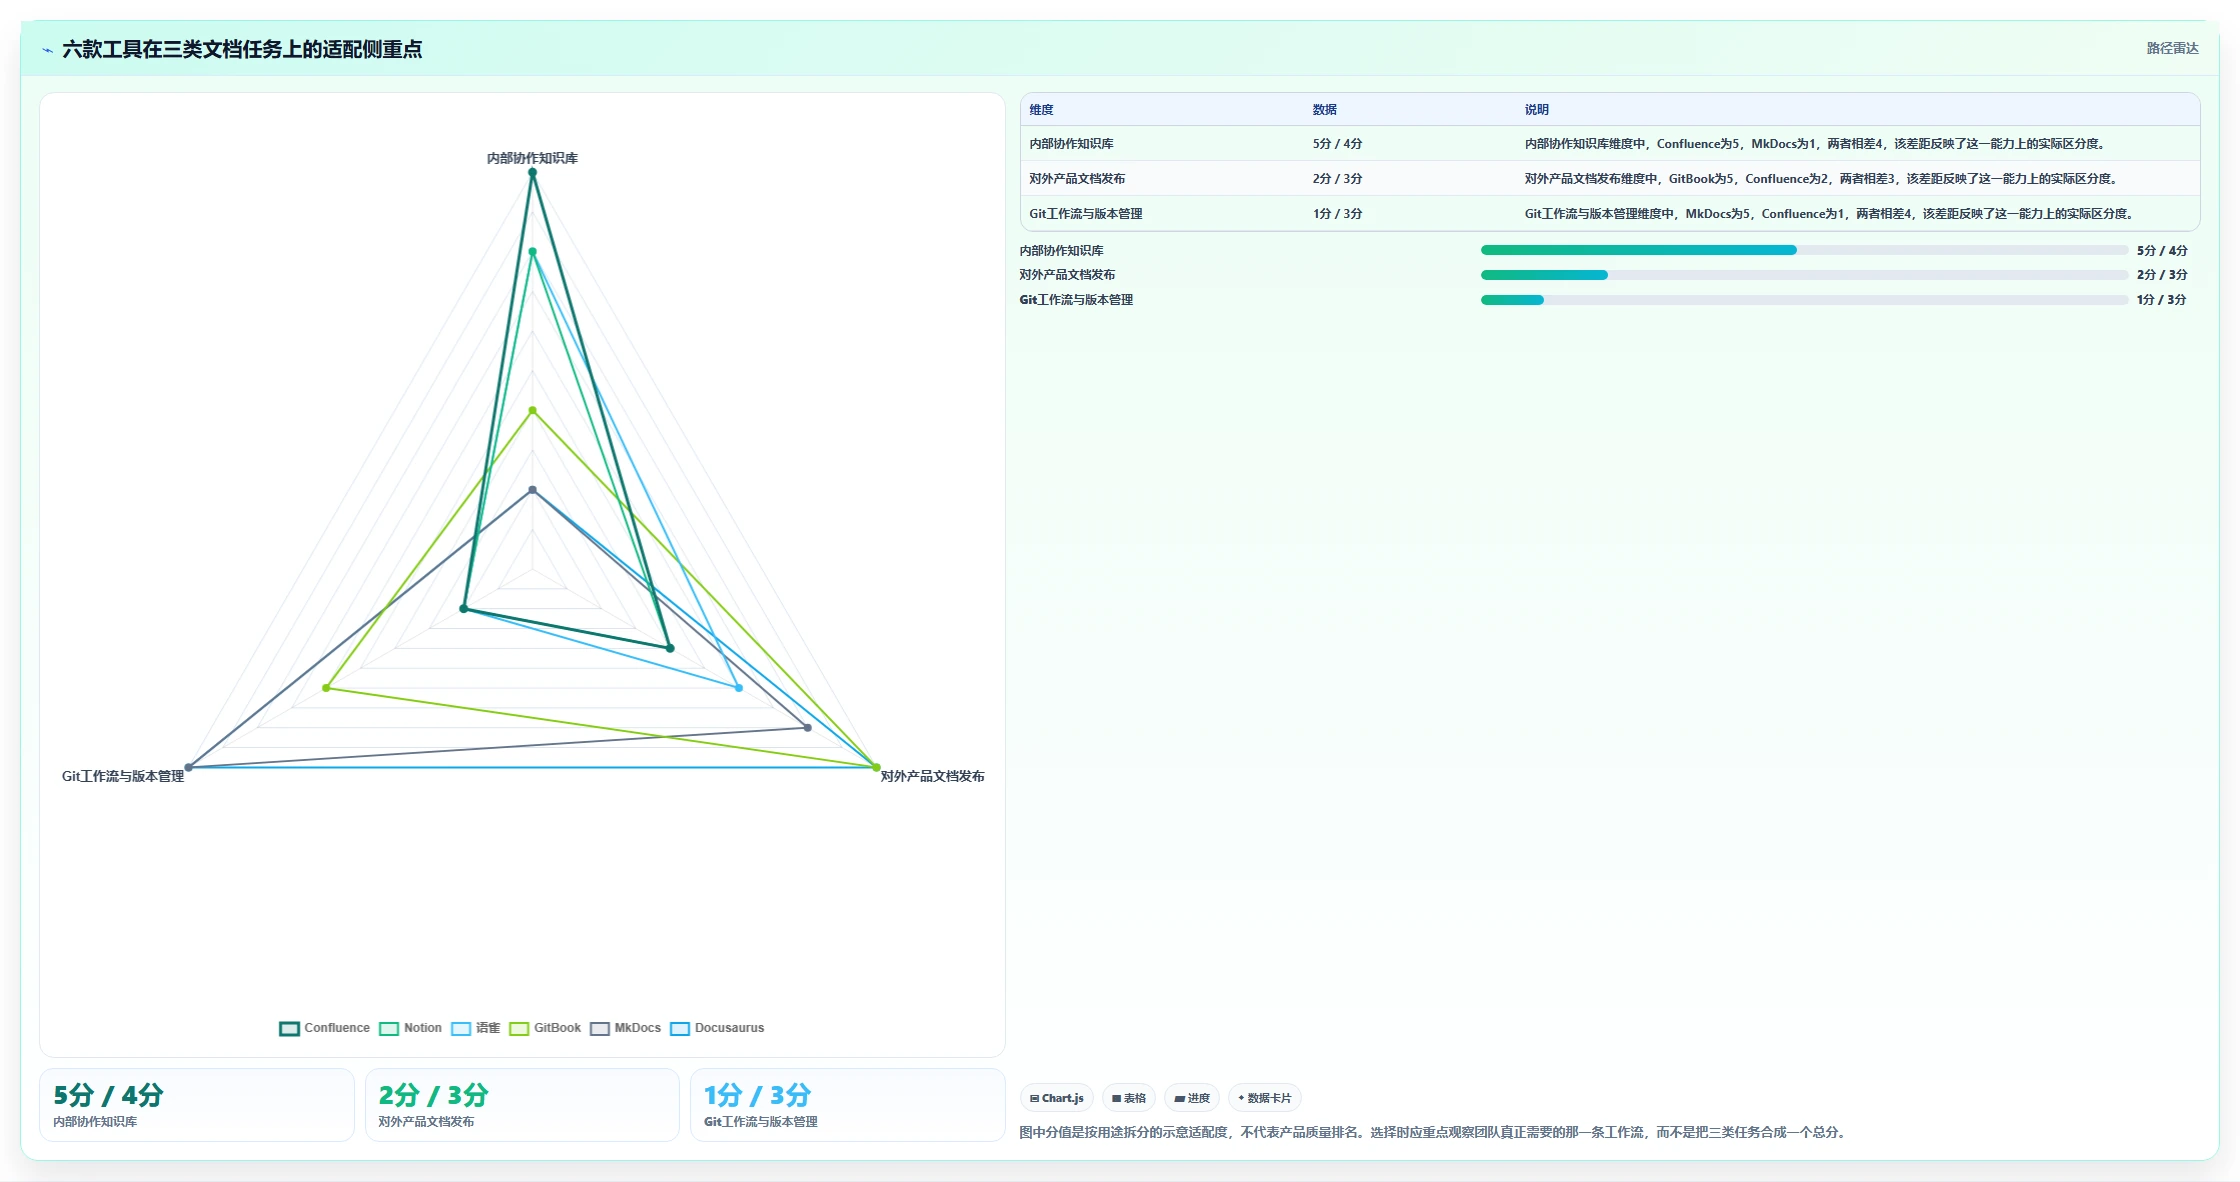The width and height of the screenshot is (2240, 1182).
Task: Toggle Confluence series in chart legend
Action: click(x=324, y=1028)
